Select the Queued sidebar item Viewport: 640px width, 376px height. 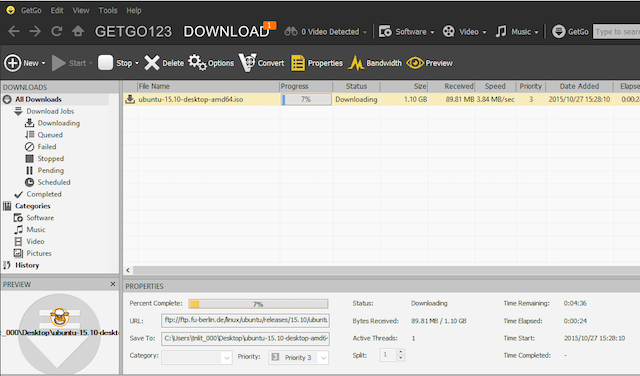(50, 135)
